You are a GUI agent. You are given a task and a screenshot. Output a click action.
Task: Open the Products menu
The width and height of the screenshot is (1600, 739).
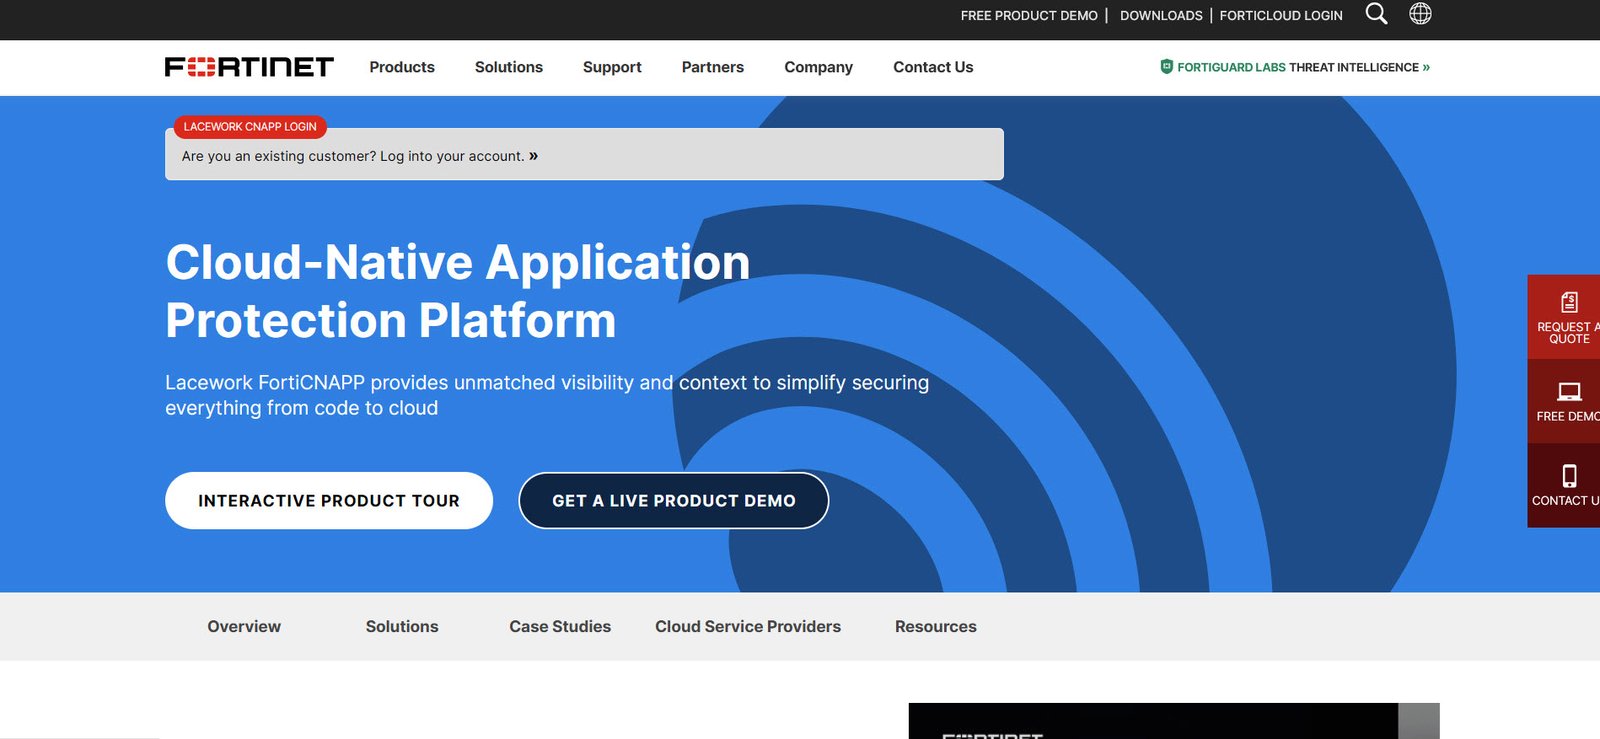[402, 67]
